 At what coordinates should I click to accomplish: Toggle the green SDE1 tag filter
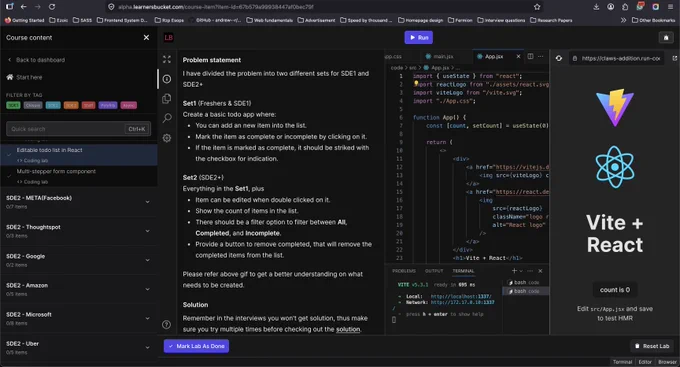[13, 105]
